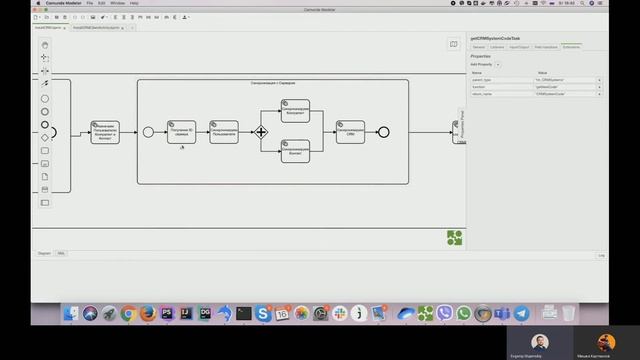The width and height of the screenshot is (640, 360).
Task: Select the task left of the subprocess
Action: tap(105, 132)
